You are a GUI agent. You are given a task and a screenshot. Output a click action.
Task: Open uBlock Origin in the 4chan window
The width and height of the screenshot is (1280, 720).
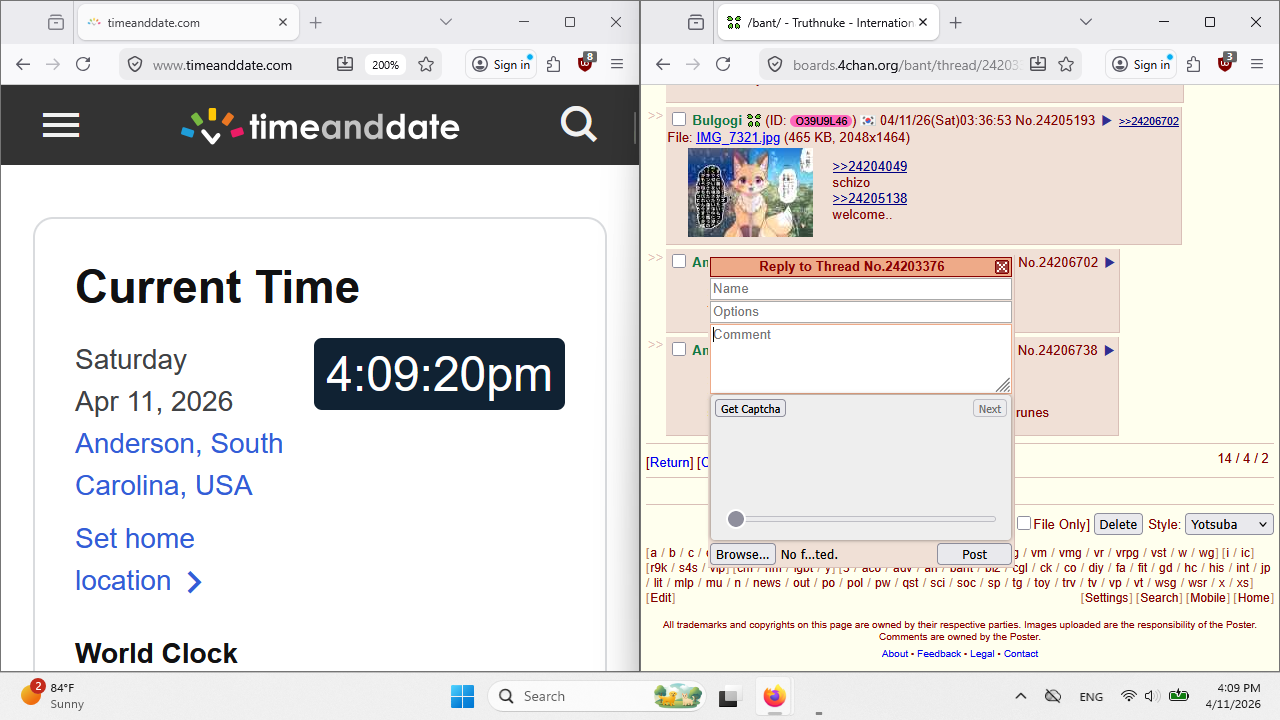[1226, 64]
